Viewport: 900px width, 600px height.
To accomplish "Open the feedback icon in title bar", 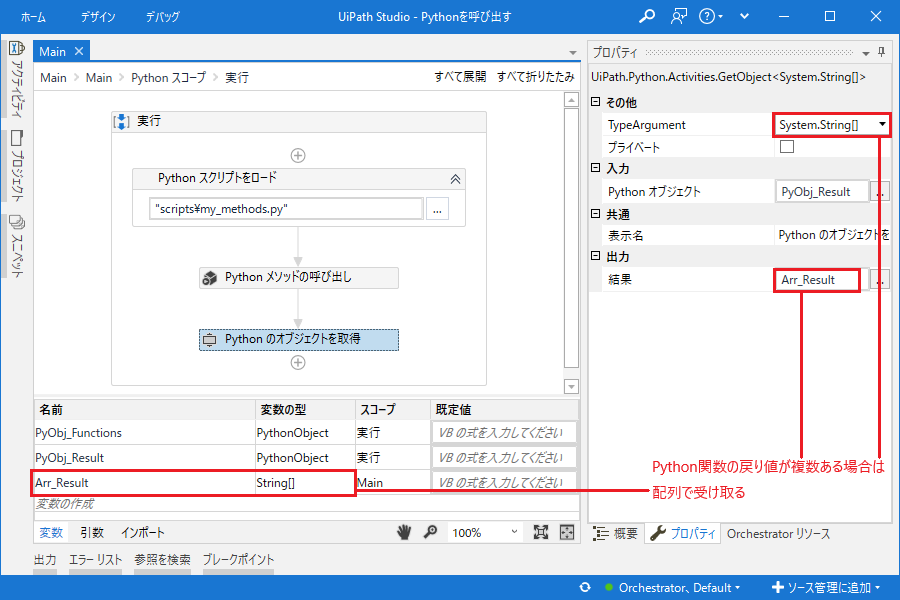I will (x=679, y=16).
